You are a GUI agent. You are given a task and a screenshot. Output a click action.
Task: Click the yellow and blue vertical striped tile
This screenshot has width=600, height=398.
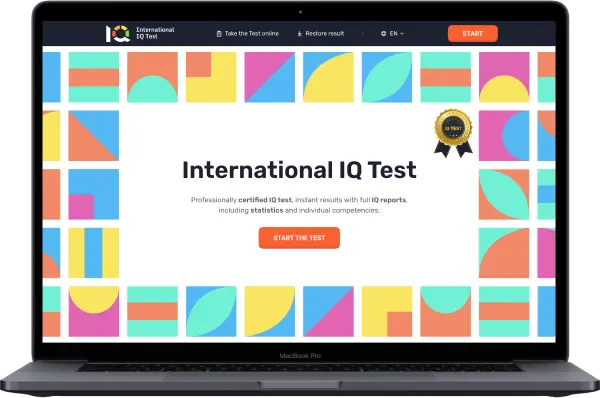[x=94, y=253]
